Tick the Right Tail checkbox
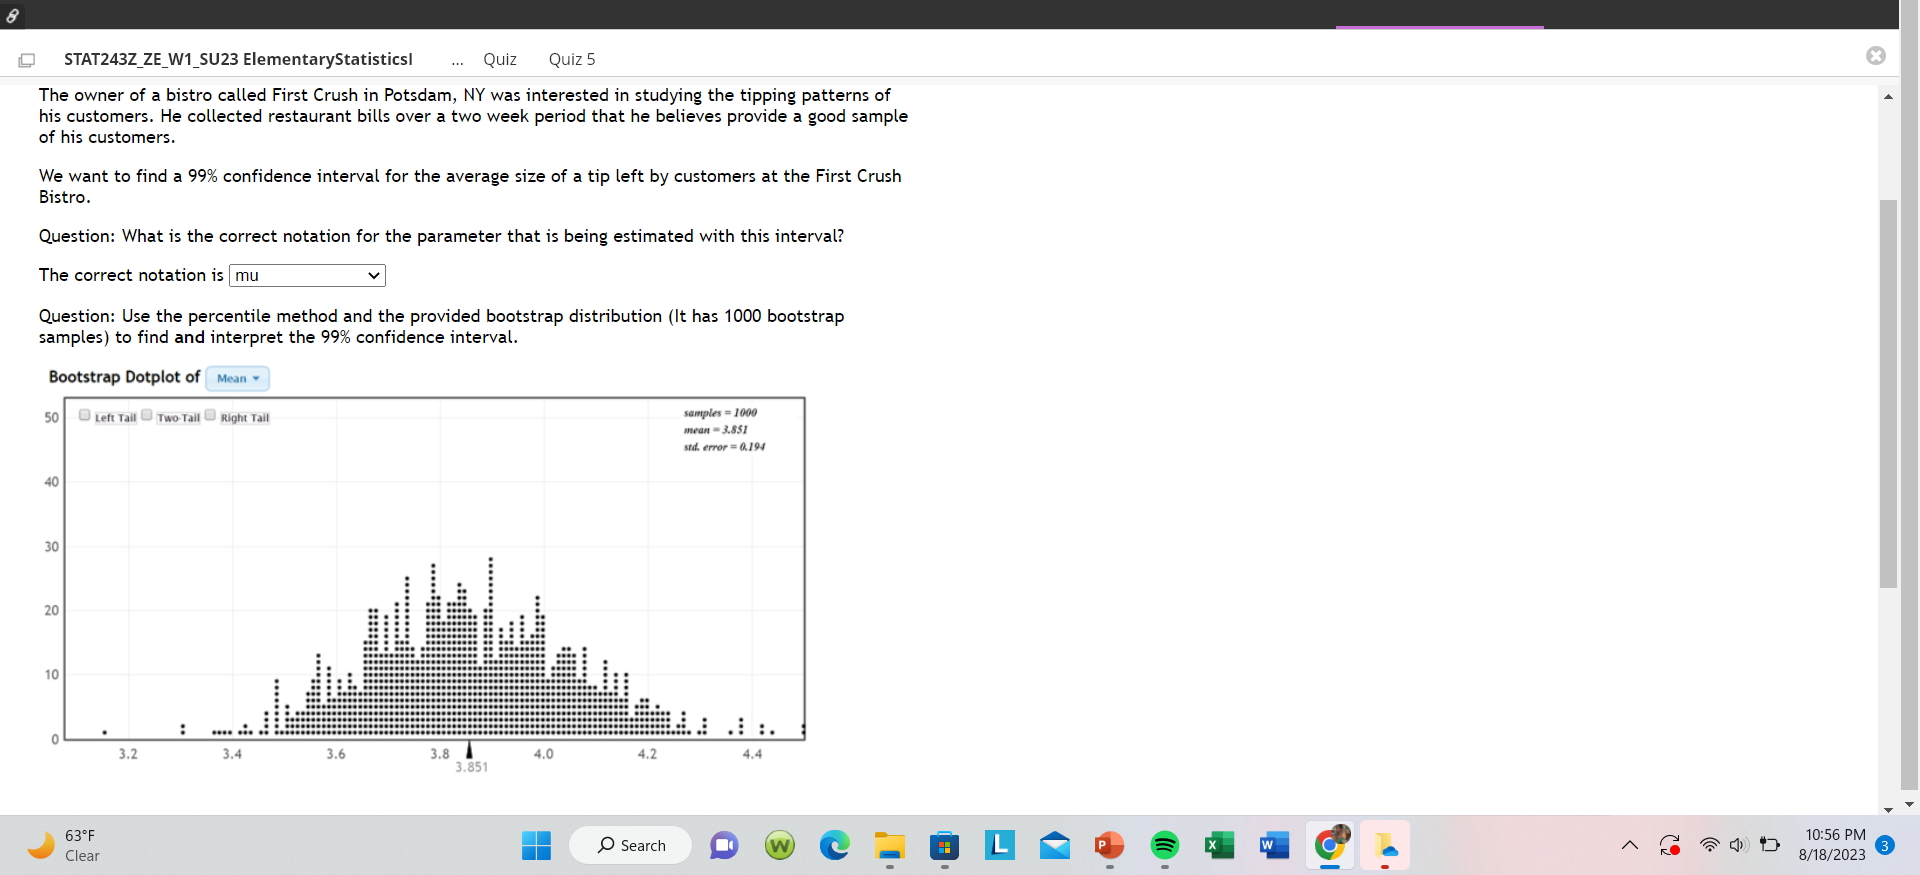This screenshot has width=1920, height=875. [x=211, y=415]
